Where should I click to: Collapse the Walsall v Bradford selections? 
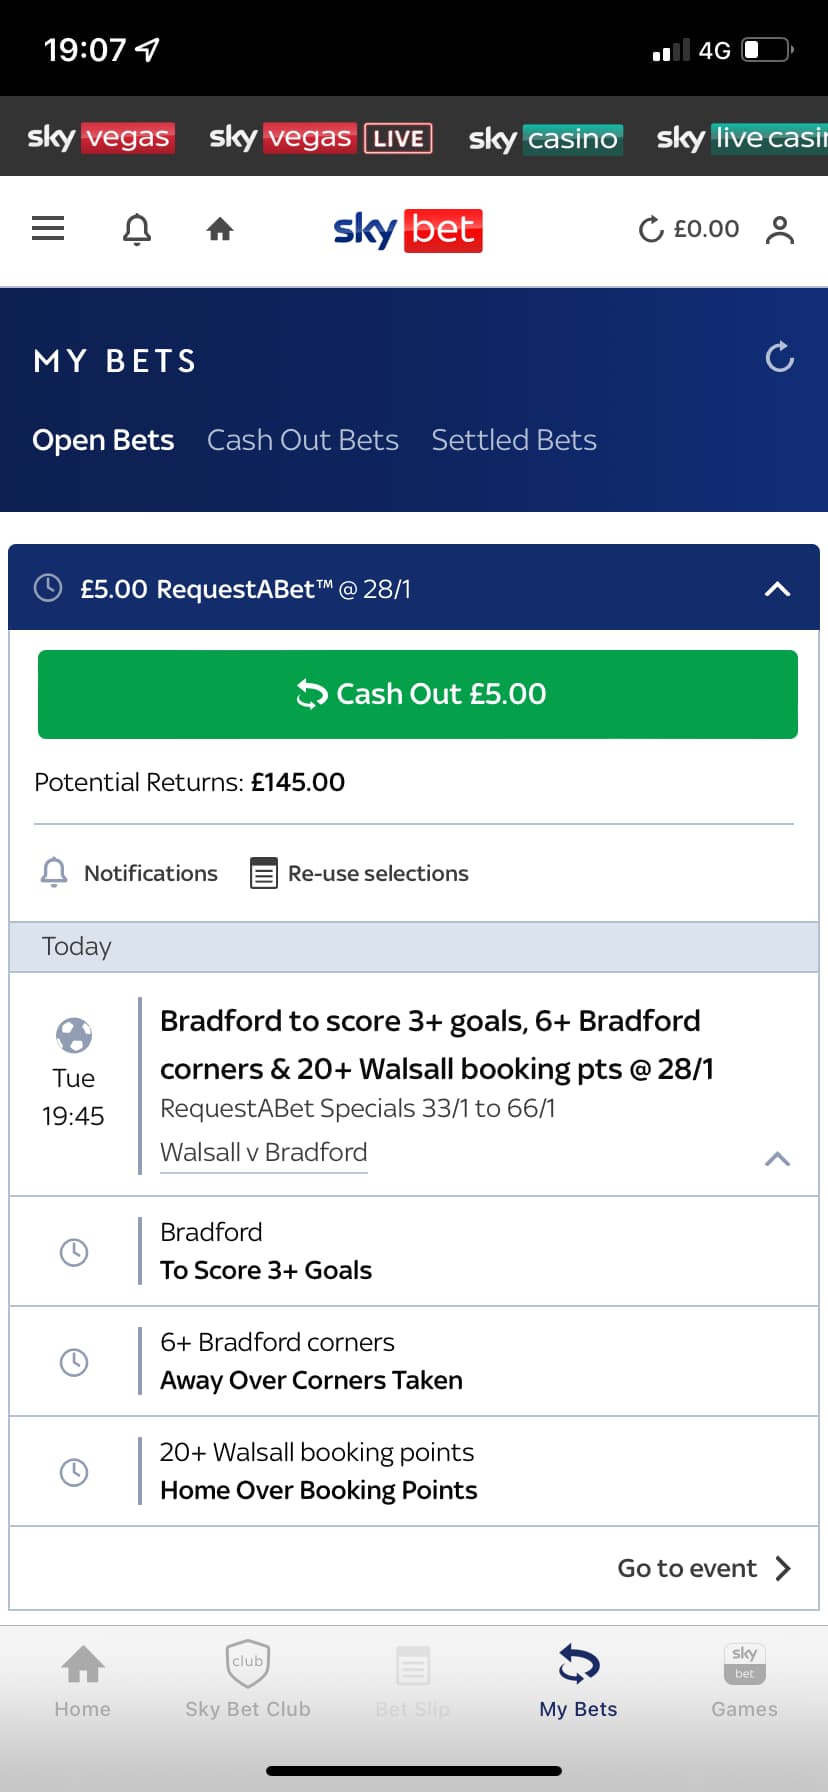(x=777, y=1159)
